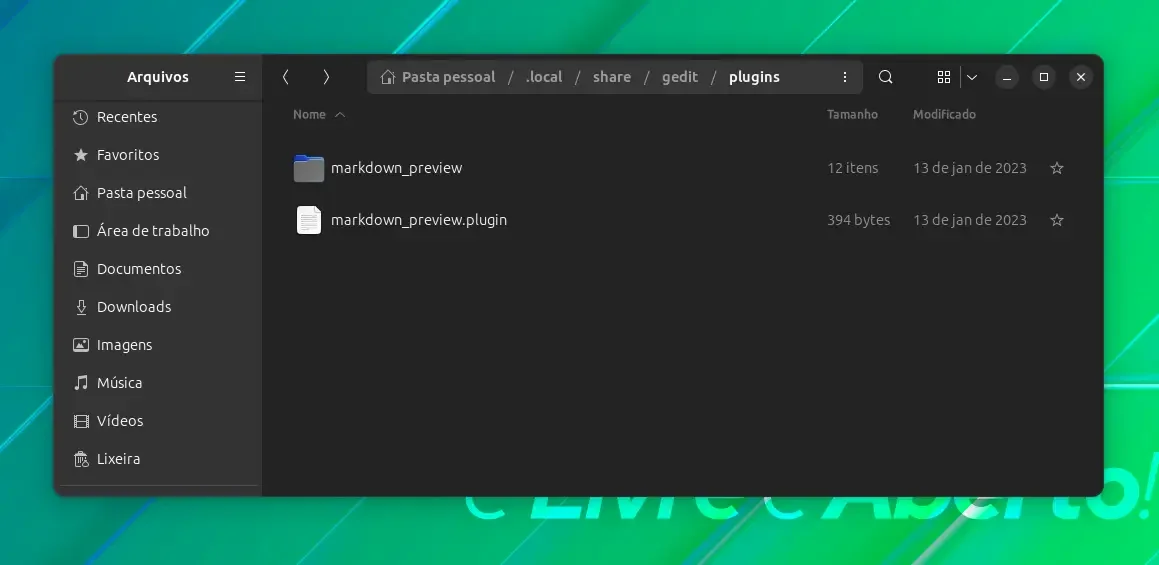
Task: Sort by Modificado column header
Action: coord(944,115)
